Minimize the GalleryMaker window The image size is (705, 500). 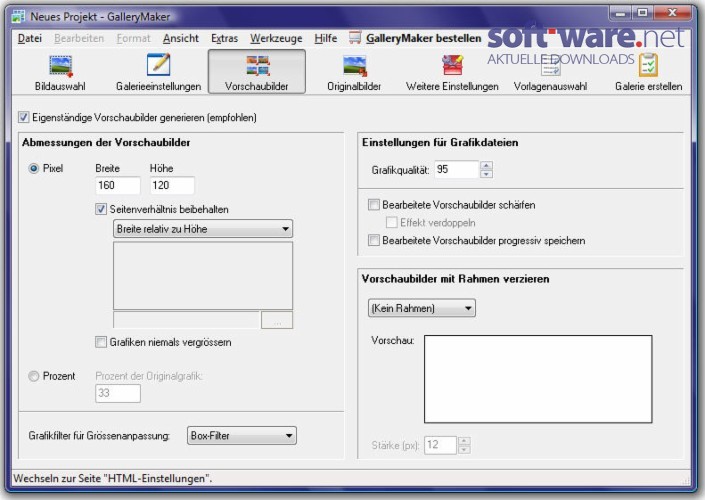pyautogui.click(x=620, y=13)
